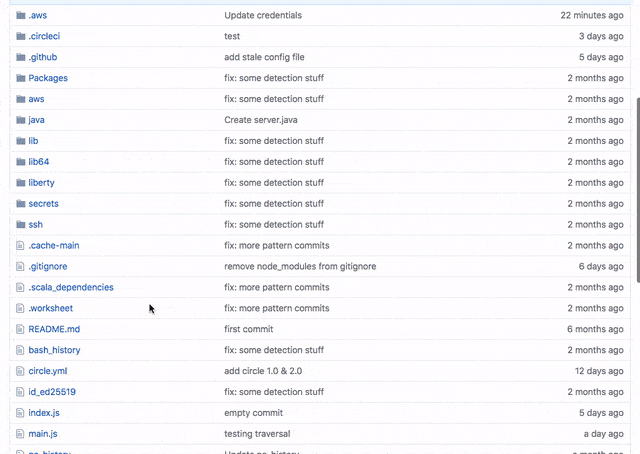The height and width of the screenshot is (454, 640).
Task: Click the file icon beside id_ed25519
Action: pyautogui.click(x=20, y=392)
